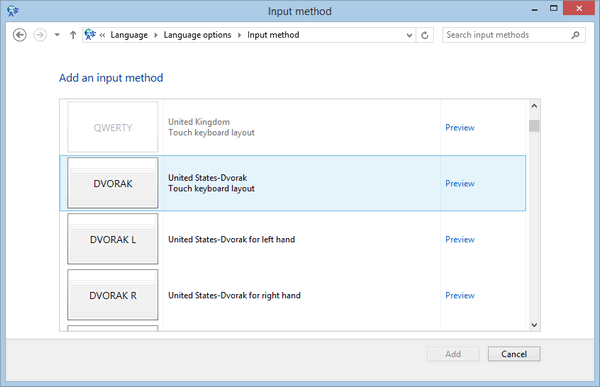Preview the Dvorak for left hand layout
The width and height of the screenshot is (600, 387).
click(x=460, y=239)
